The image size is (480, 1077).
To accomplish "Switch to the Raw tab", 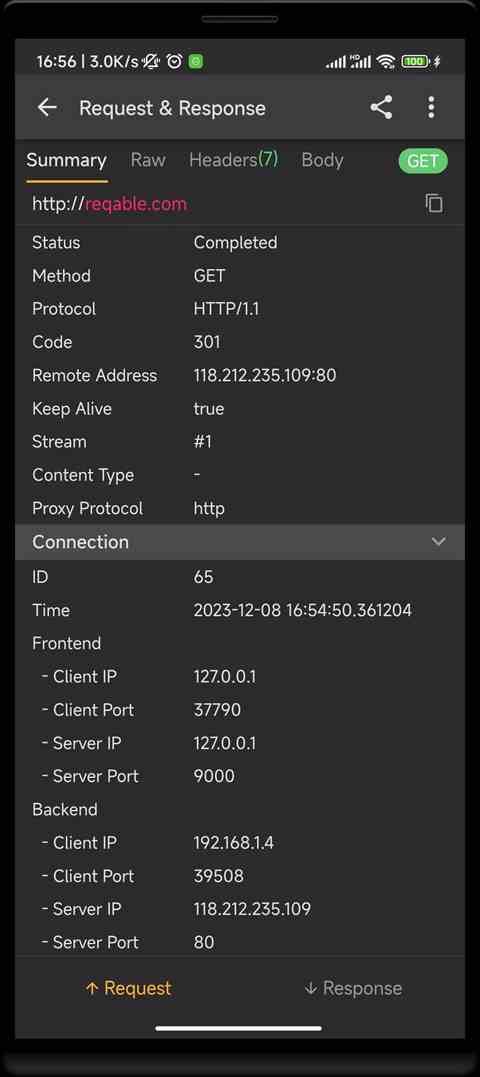I will [148, 160].
